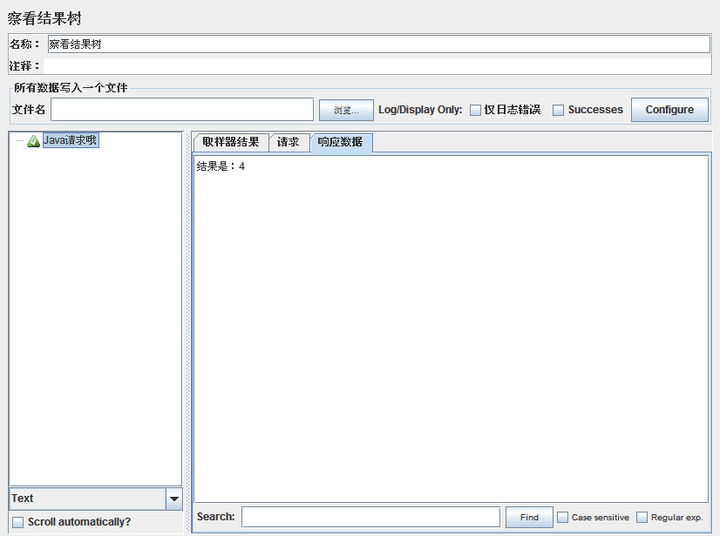Screen dimensions: 720x536
Task: Tick the Regular exp. checkbox
Action: pos(642,517)
